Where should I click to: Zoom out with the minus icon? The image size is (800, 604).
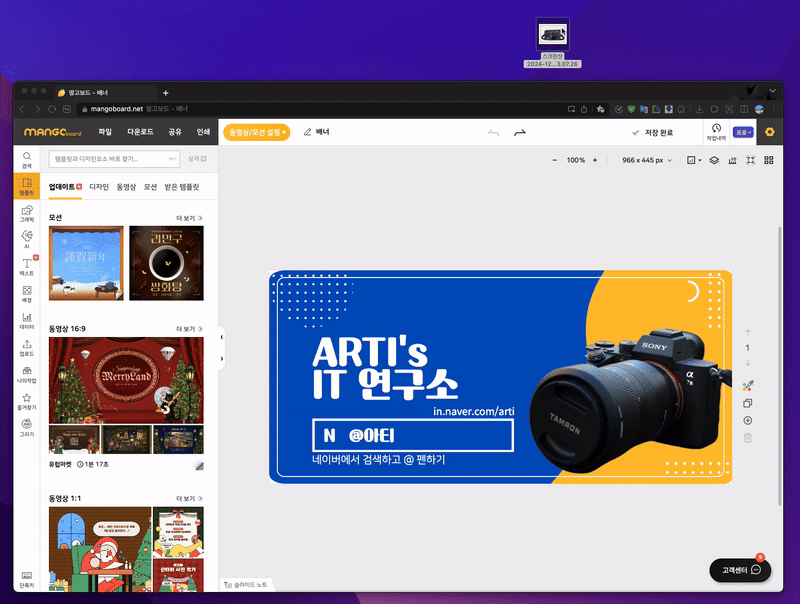555,160
